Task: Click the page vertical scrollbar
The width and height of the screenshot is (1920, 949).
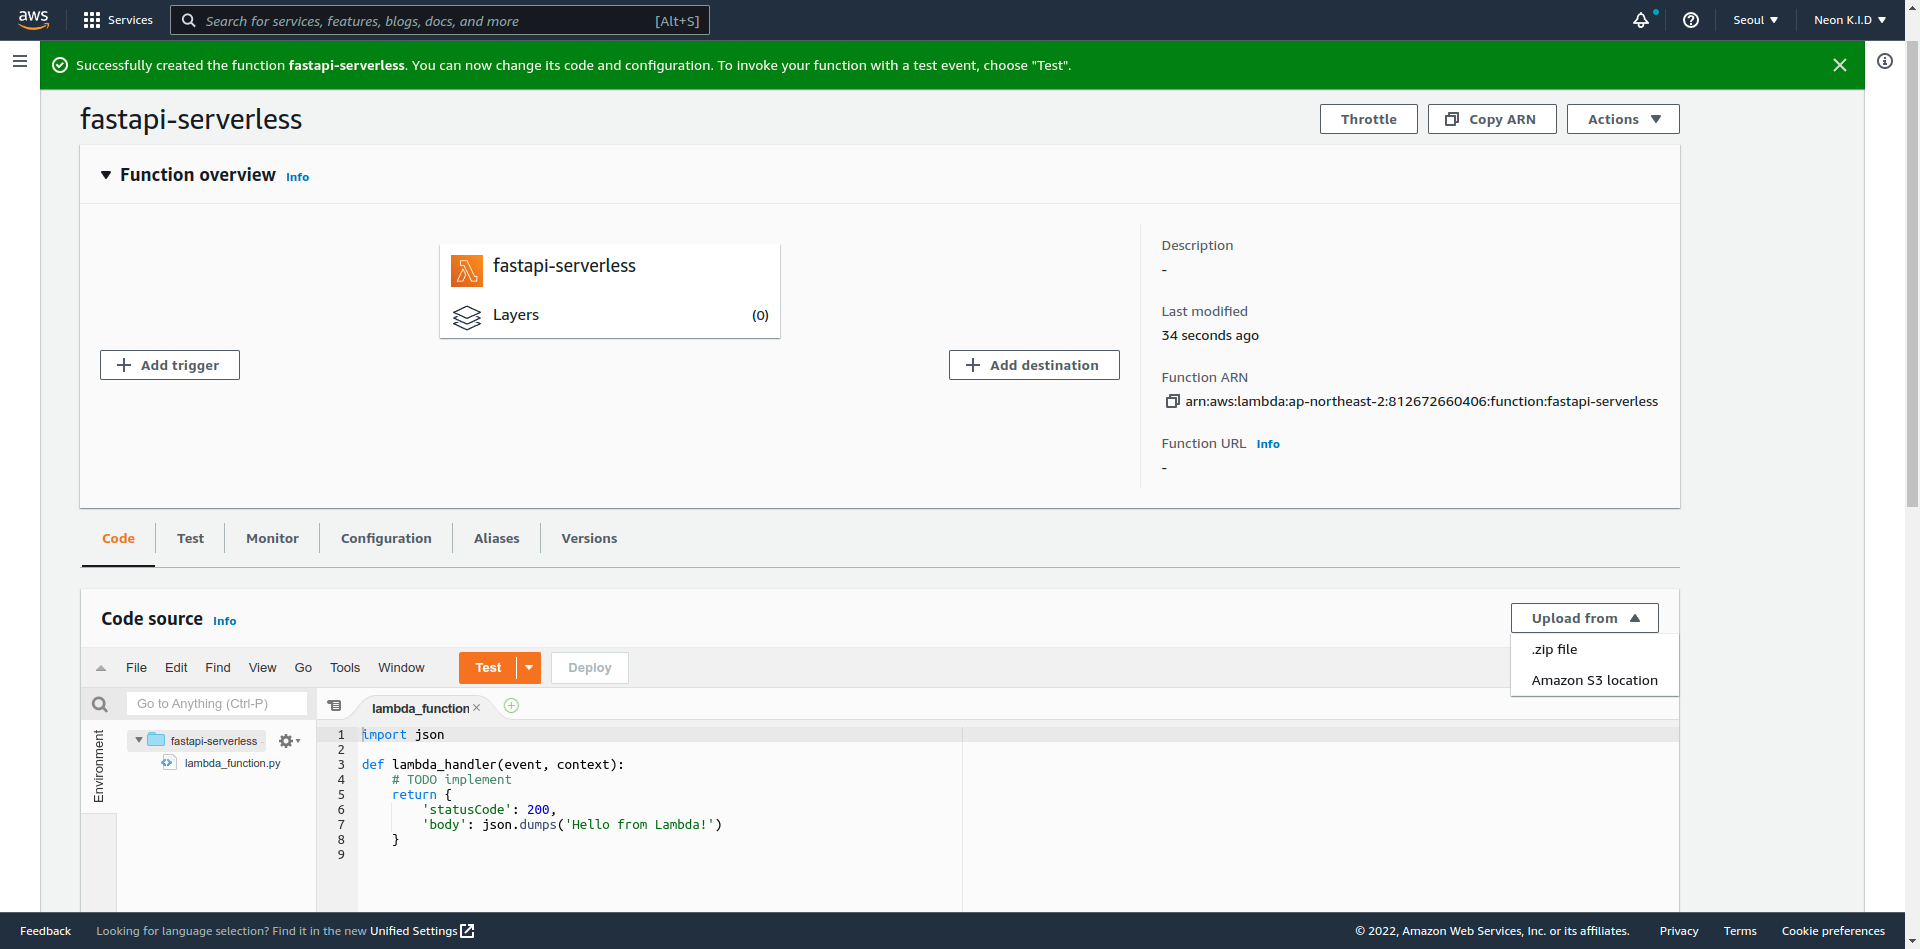Action: (x=1912, y=275)
